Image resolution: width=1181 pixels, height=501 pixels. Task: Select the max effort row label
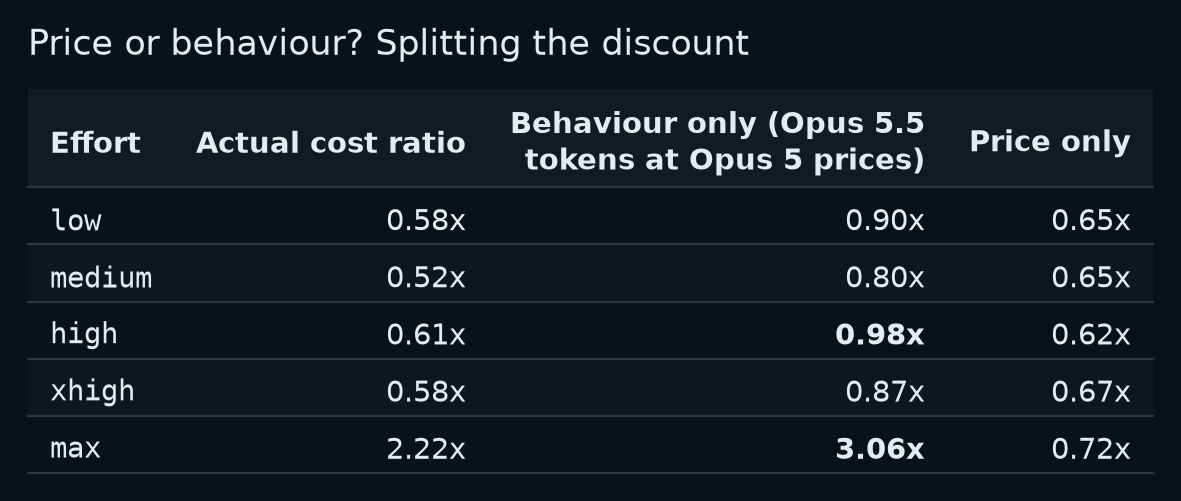click(75, 448)
